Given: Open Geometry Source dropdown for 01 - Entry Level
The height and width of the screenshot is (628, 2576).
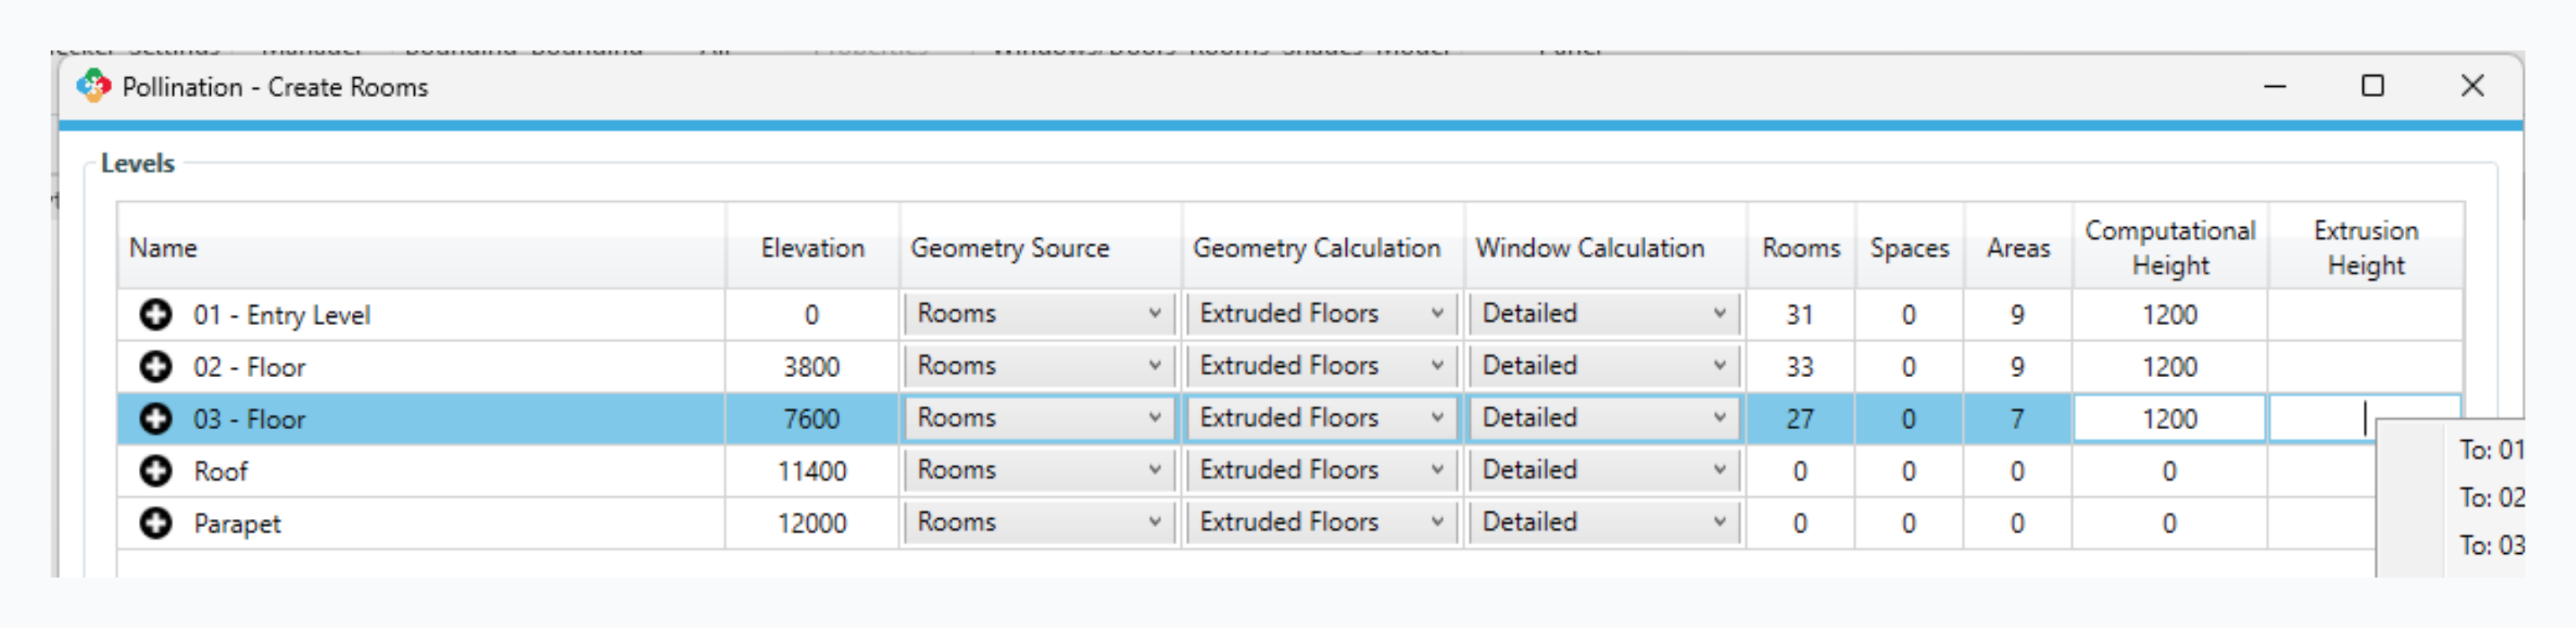Looking at the screenshot, I should point(1038,314).
